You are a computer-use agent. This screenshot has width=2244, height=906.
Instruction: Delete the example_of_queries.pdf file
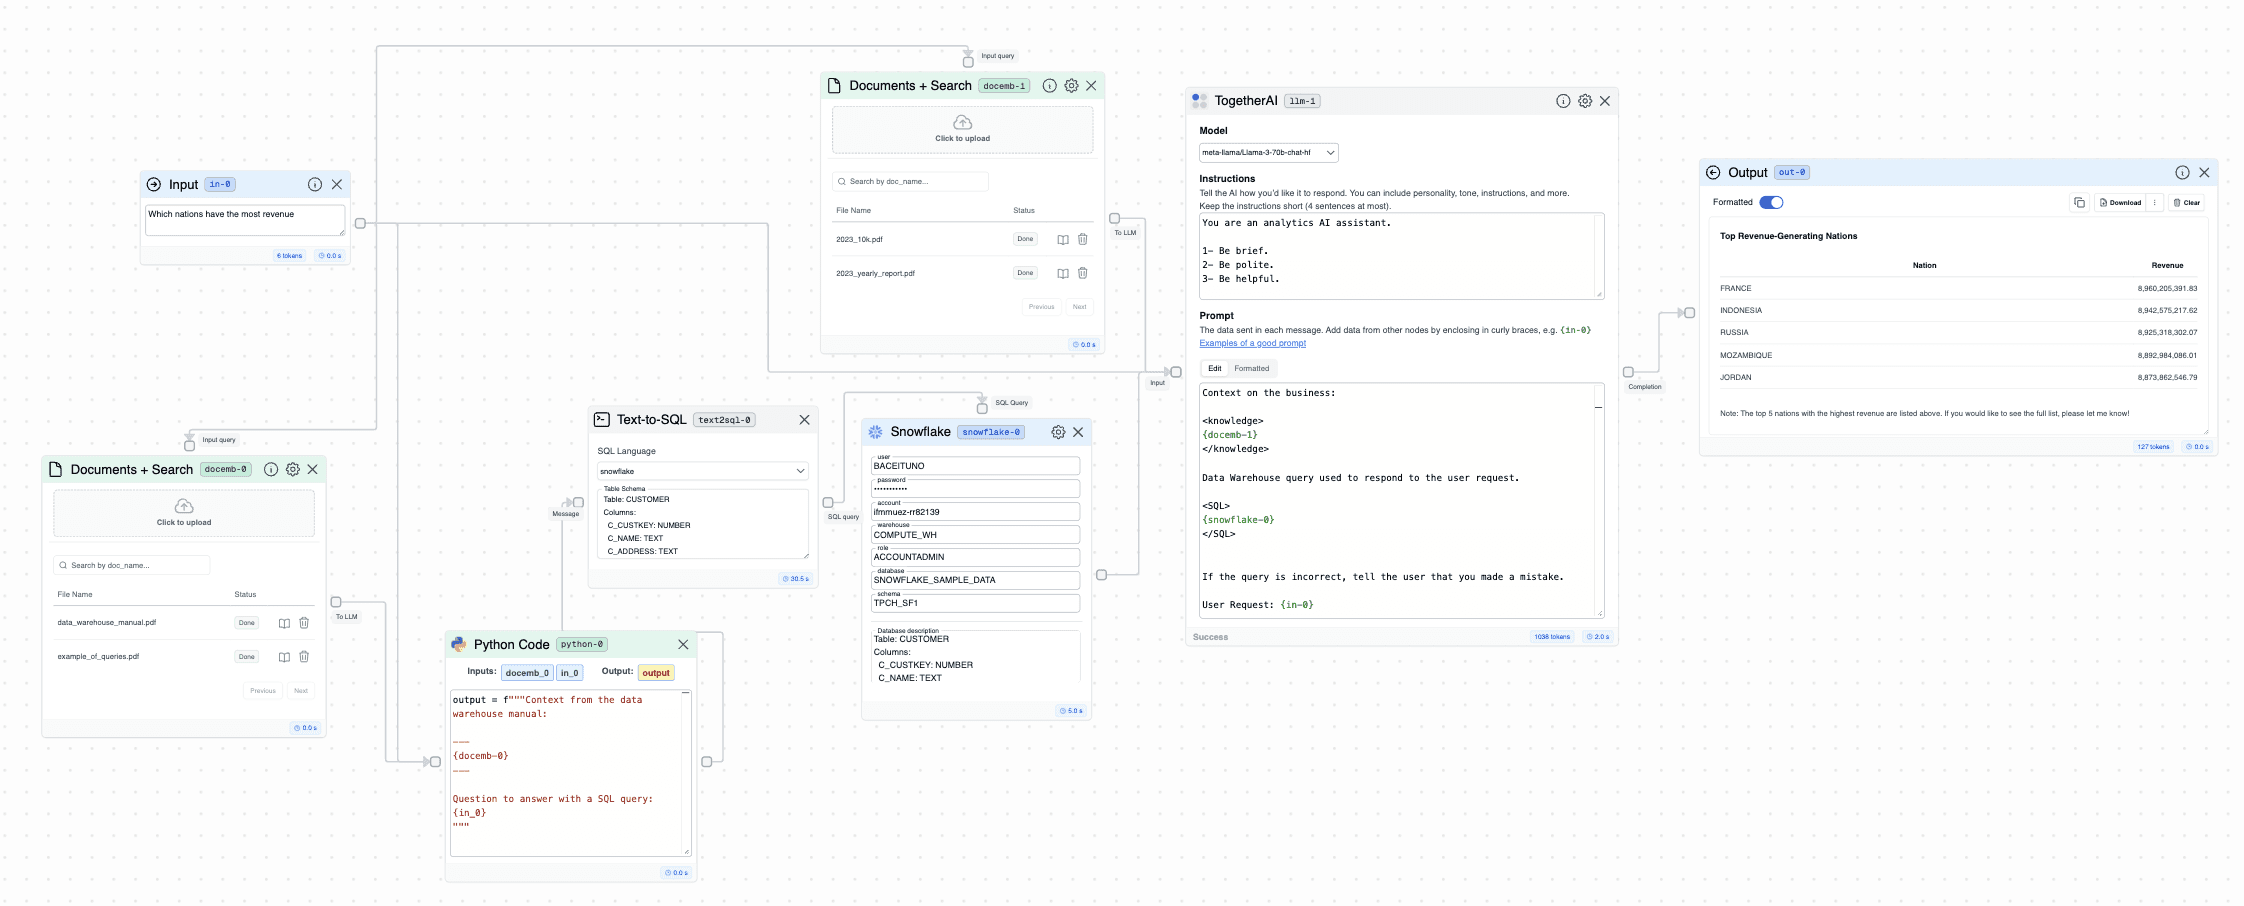304,657
